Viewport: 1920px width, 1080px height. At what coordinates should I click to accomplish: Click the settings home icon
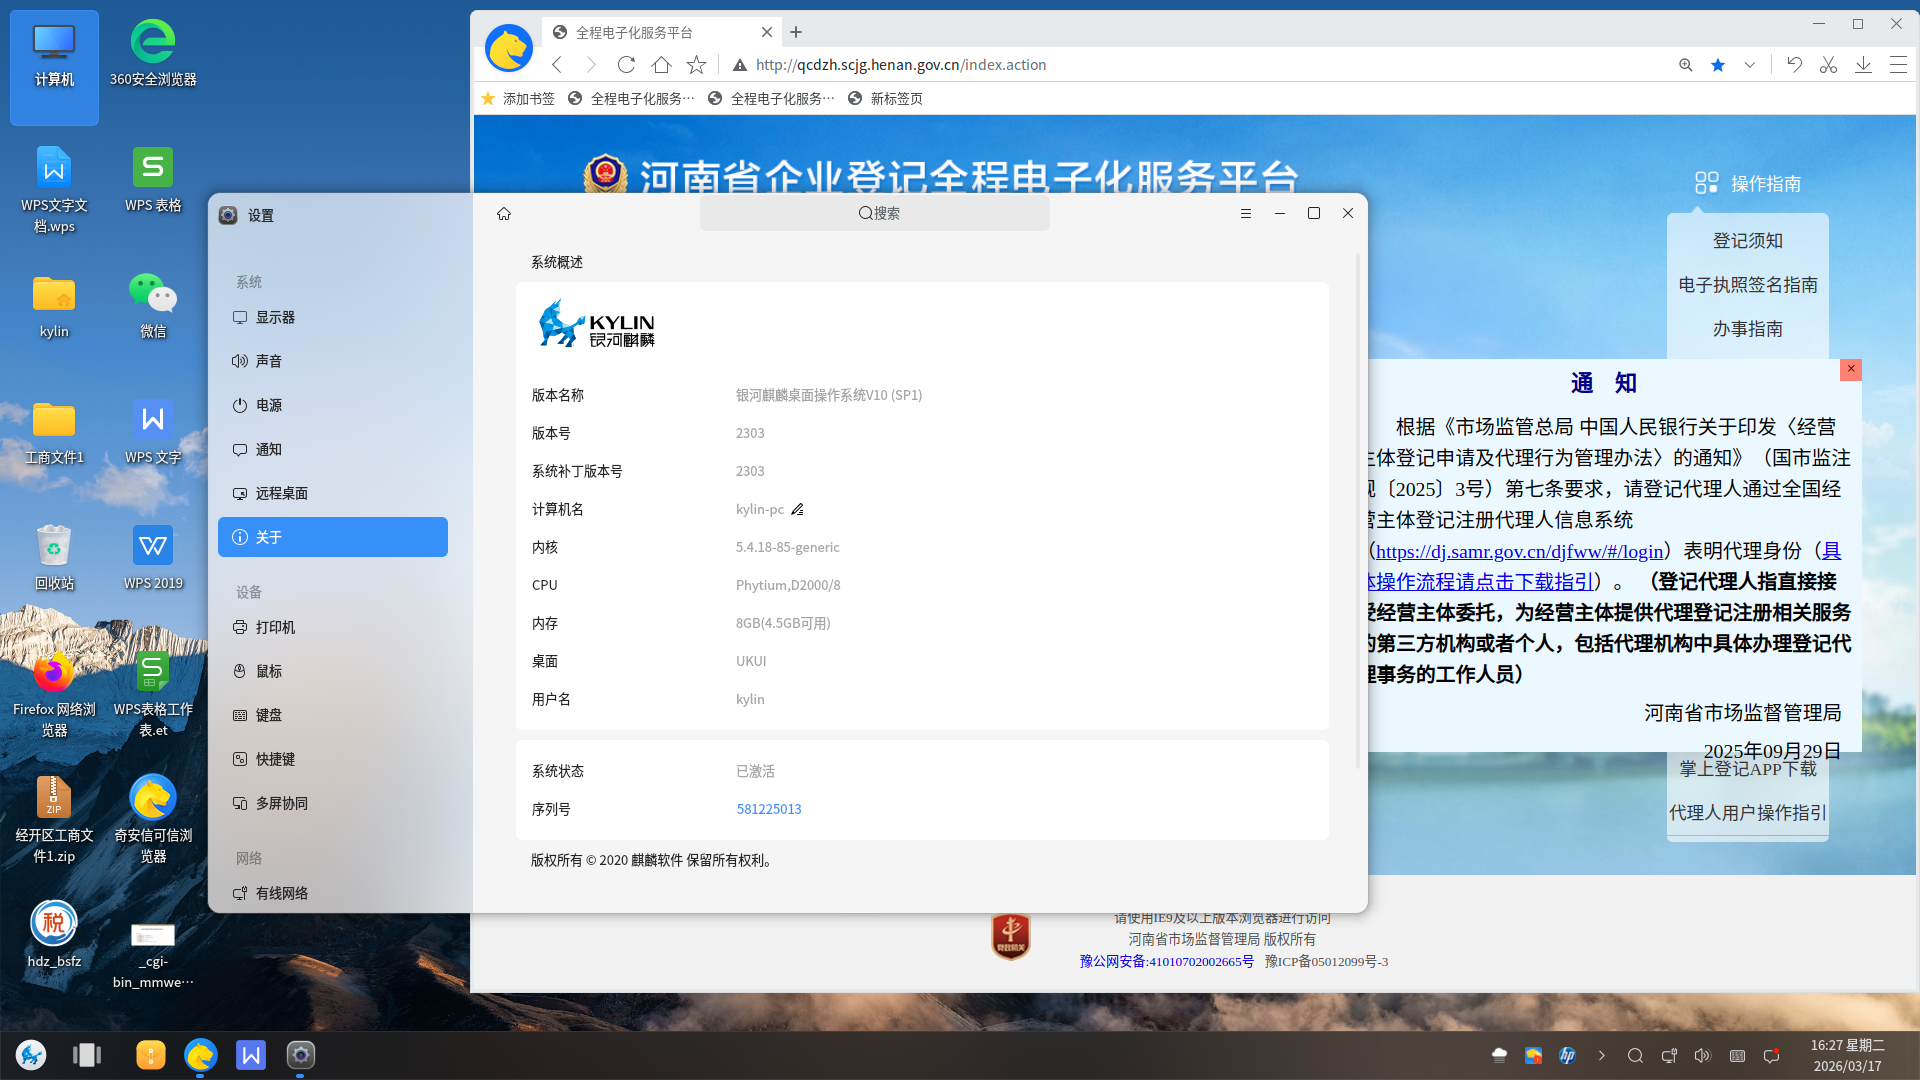(504, 214)
